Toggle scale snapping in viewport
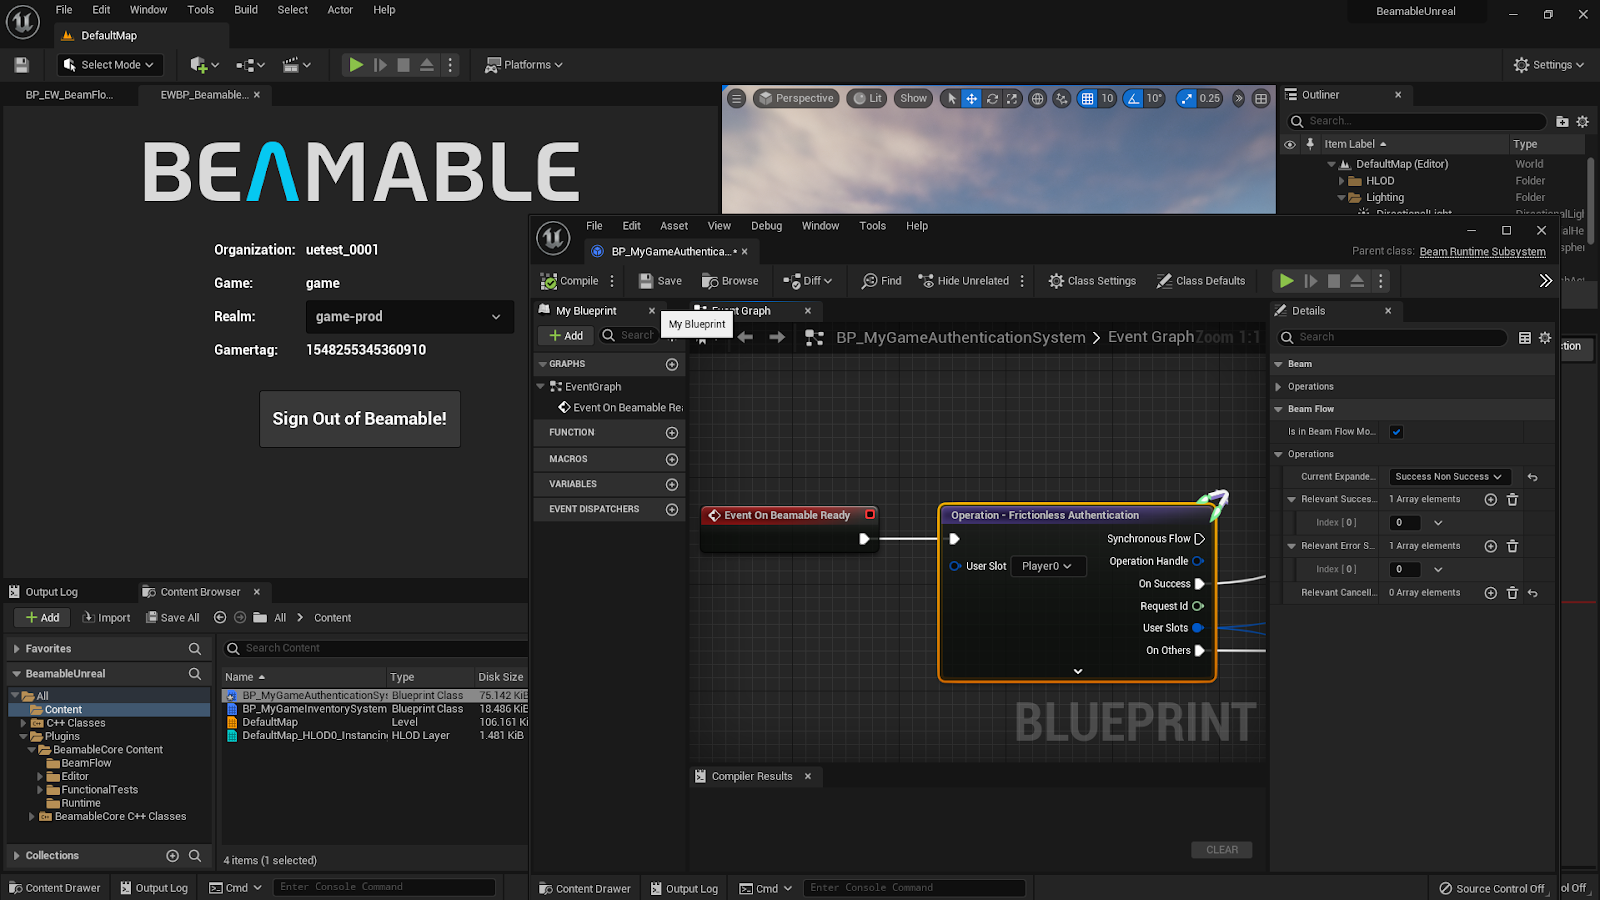This screenshot has height=900, width=1600. pyautogui.click(x=1186, y=98)
